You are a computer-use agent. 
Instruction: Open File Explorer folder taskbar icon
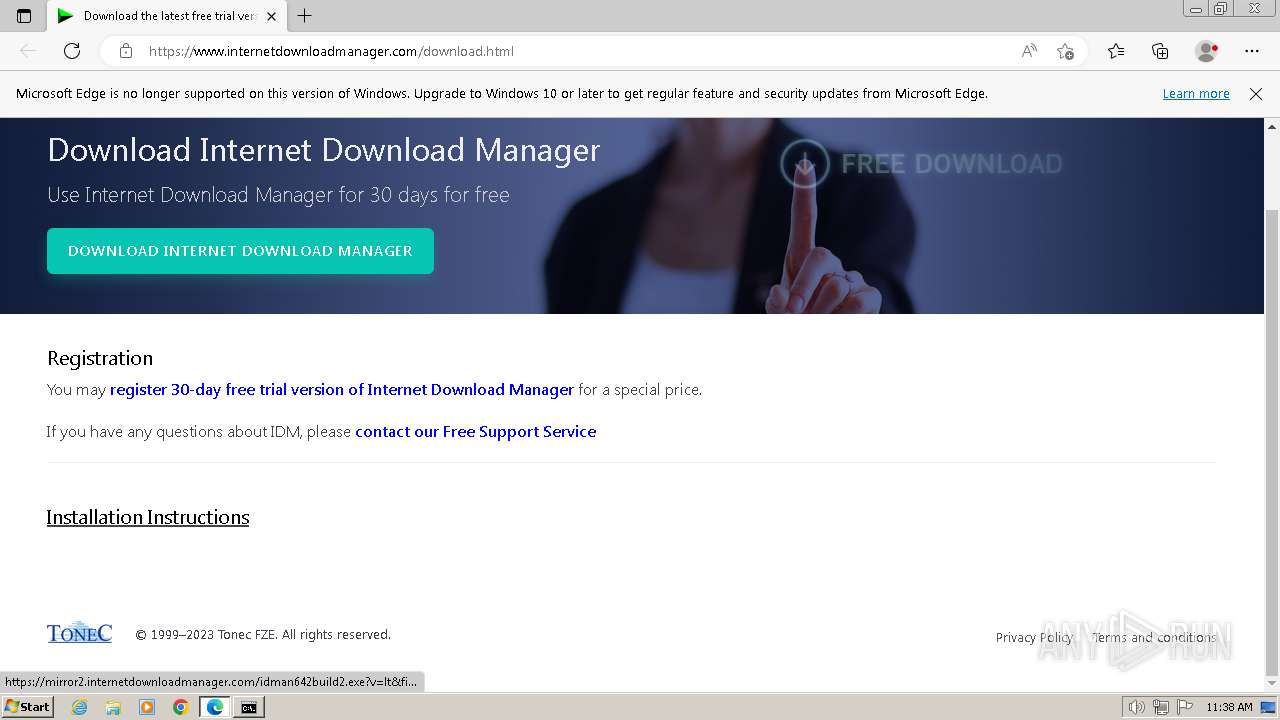pyautogui.click(x=113, y=707)
